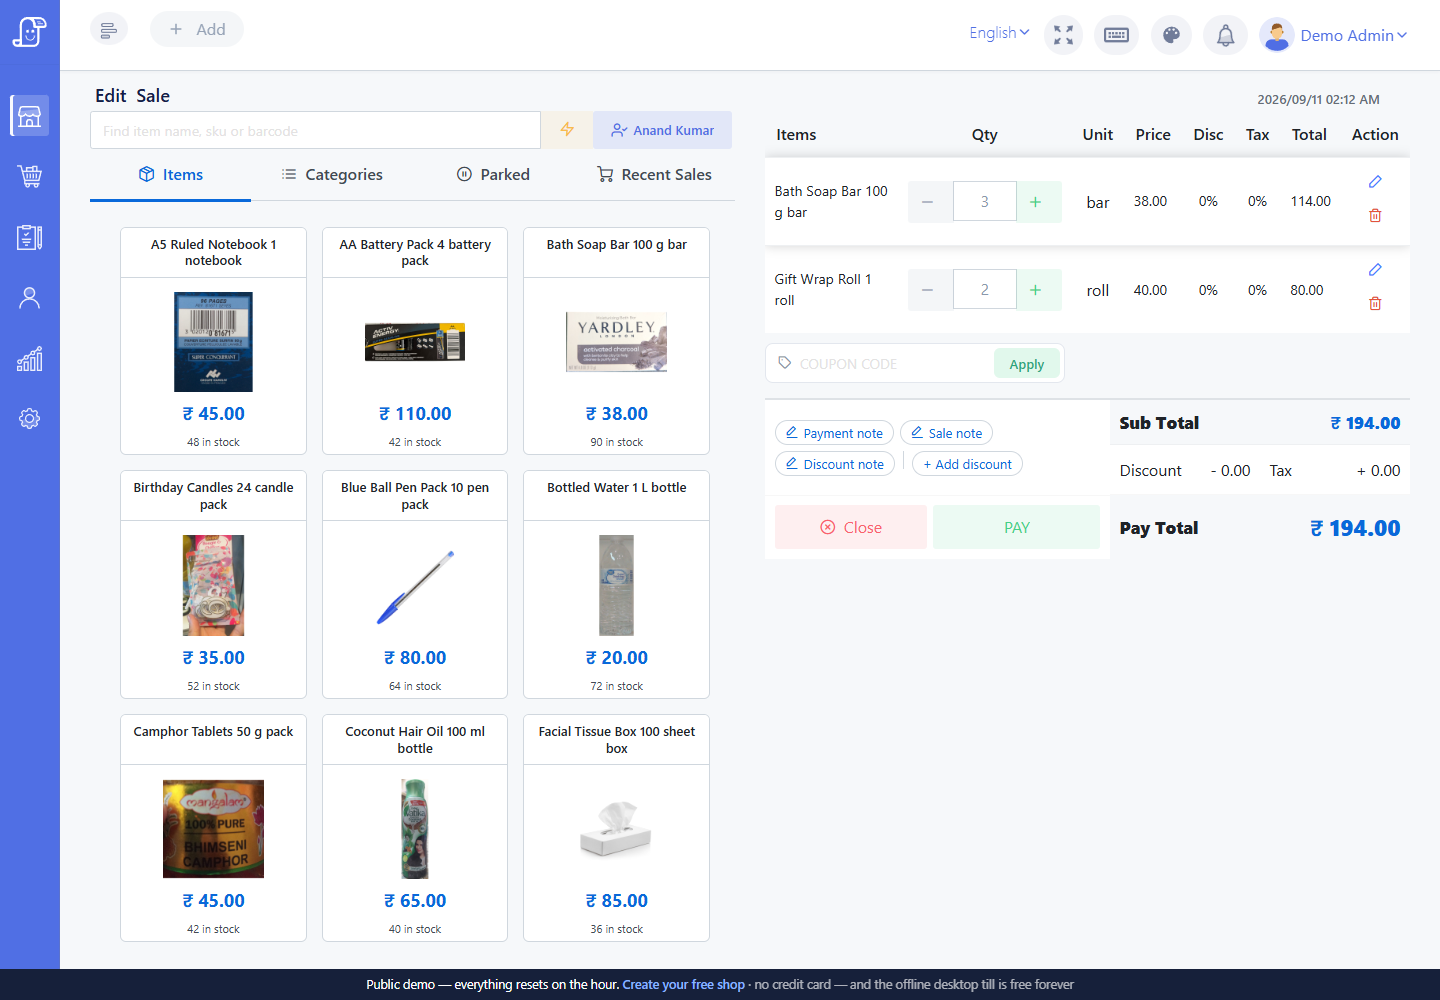Follow the Create your free shop link
This screenshot has width=1440, height=1000.
[x=684, y=985]
